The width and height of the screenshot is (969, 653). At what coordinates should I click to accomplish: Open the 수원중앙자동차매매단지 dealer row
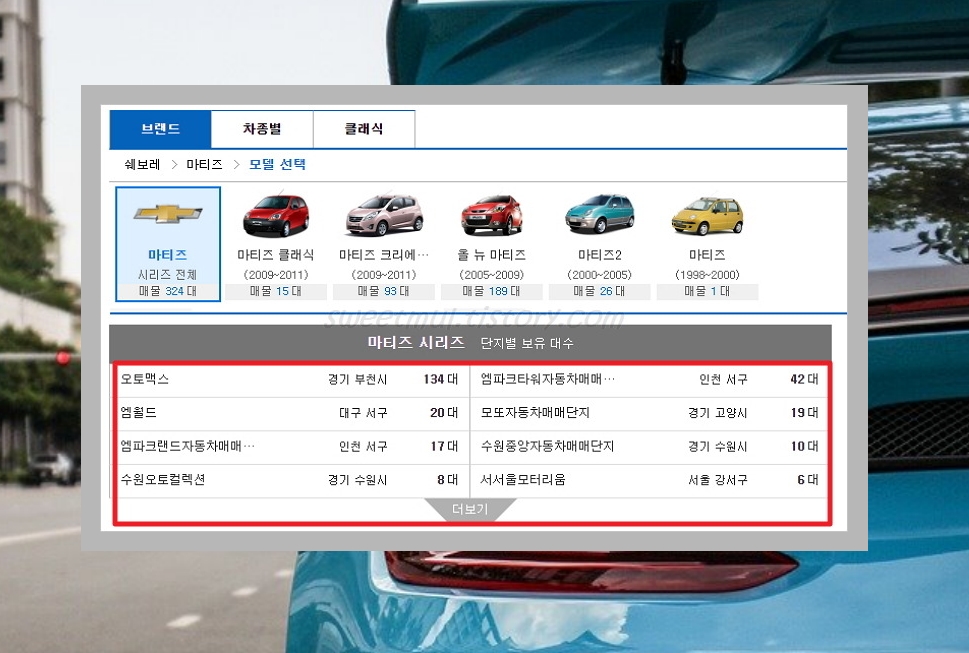tap(649, 446)
